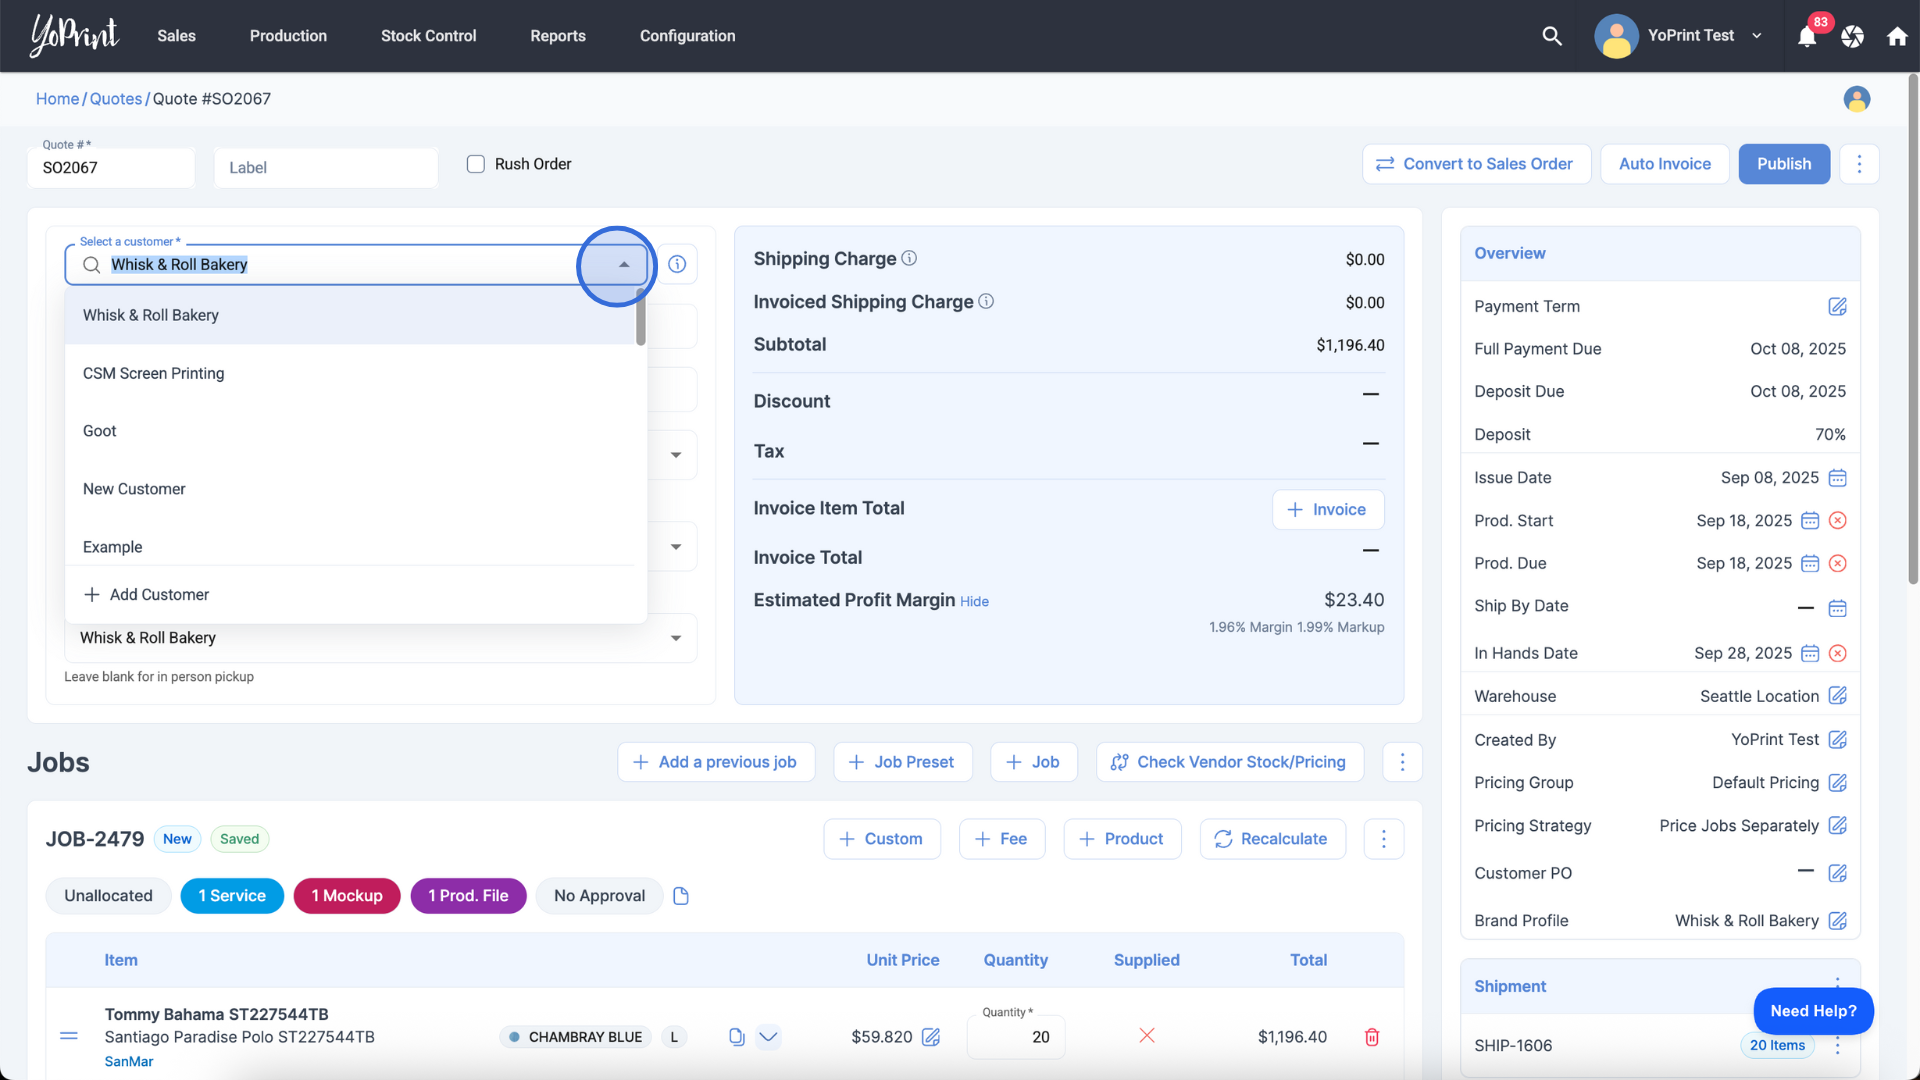Expand the Tommy Bahama item chevron
This screenshot has height=1080, width=1920.
[x=768, y=1037]
